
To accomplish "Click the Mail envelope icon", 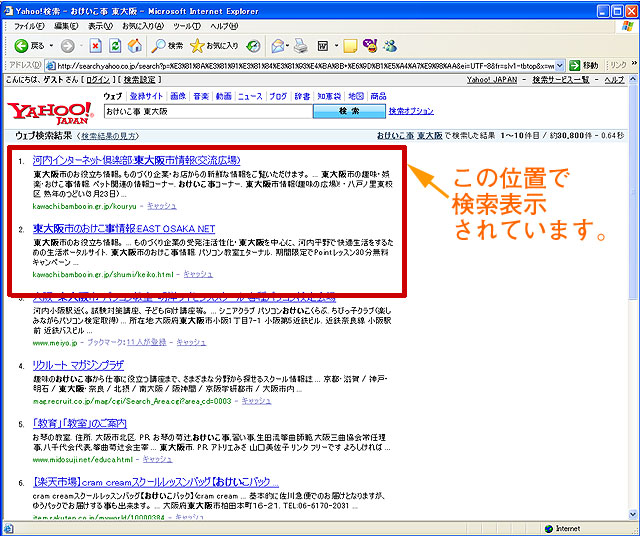I will (x=278, y=46).
